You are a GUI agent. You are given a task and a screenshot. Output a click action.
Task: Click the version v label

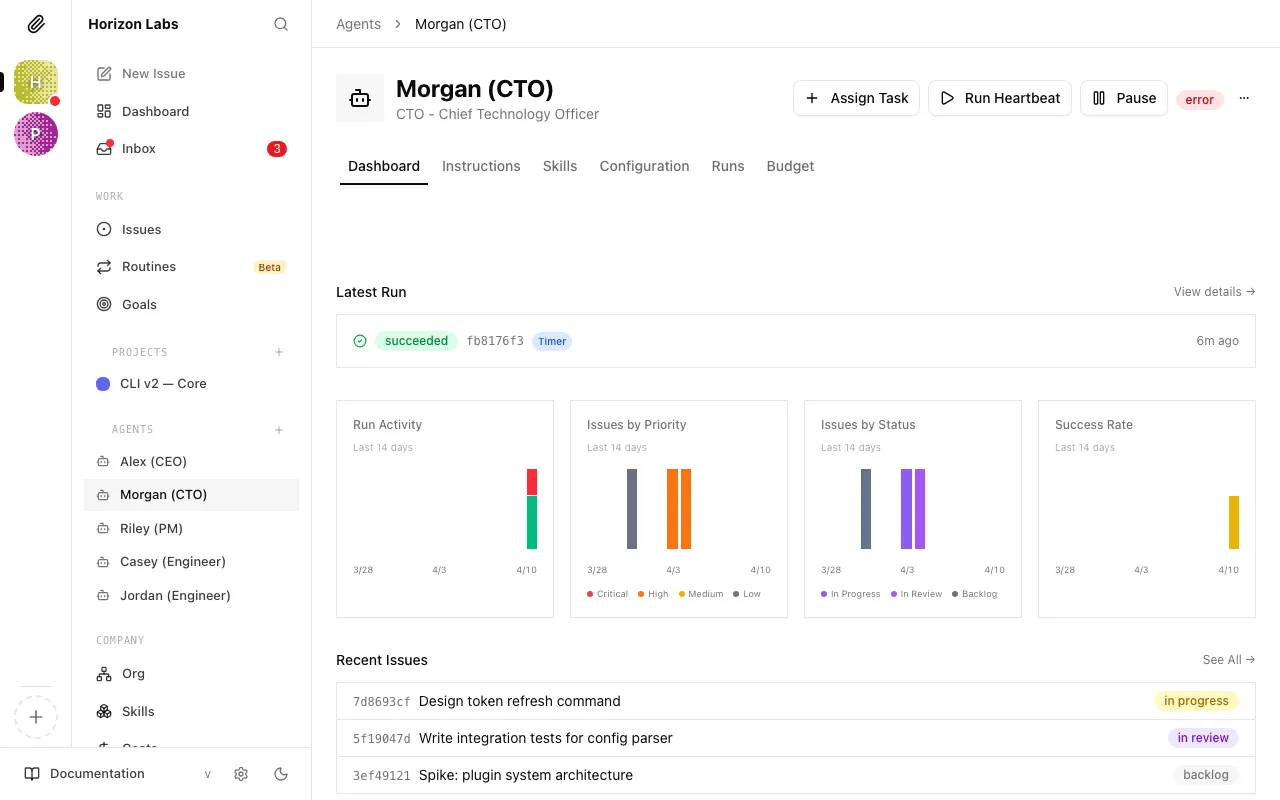point(208,774)
